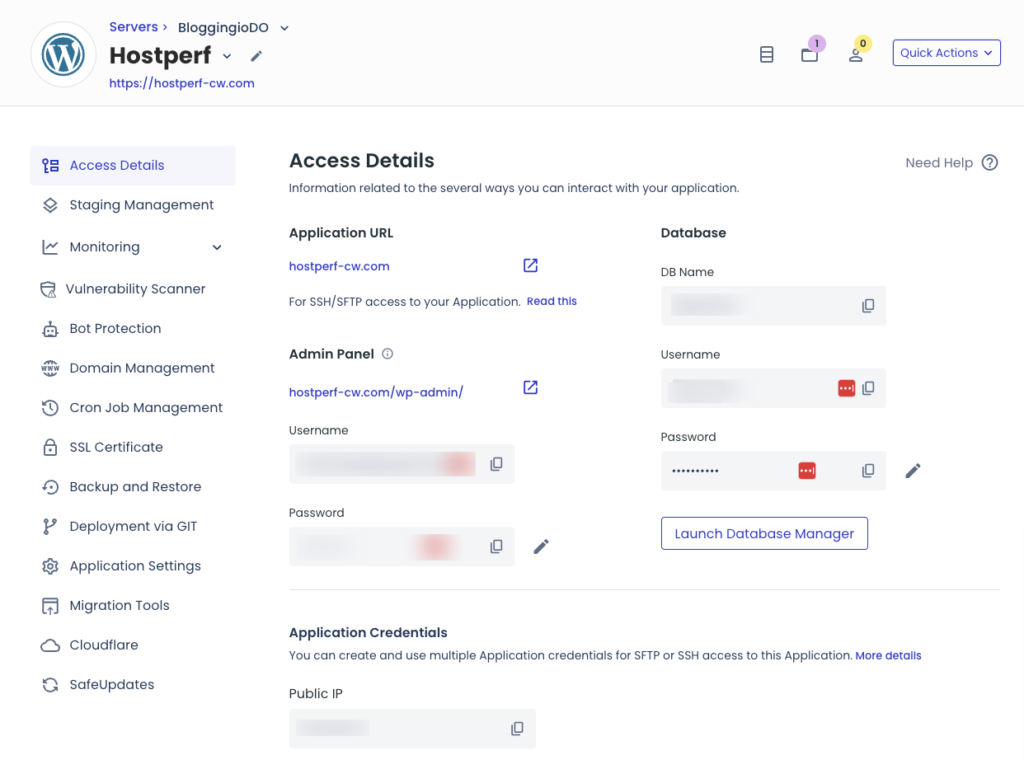The height and width of the screenshot is (760, 1024).
Task: Click the Domain Management www globe icon
Action: (x=50, y=368)
